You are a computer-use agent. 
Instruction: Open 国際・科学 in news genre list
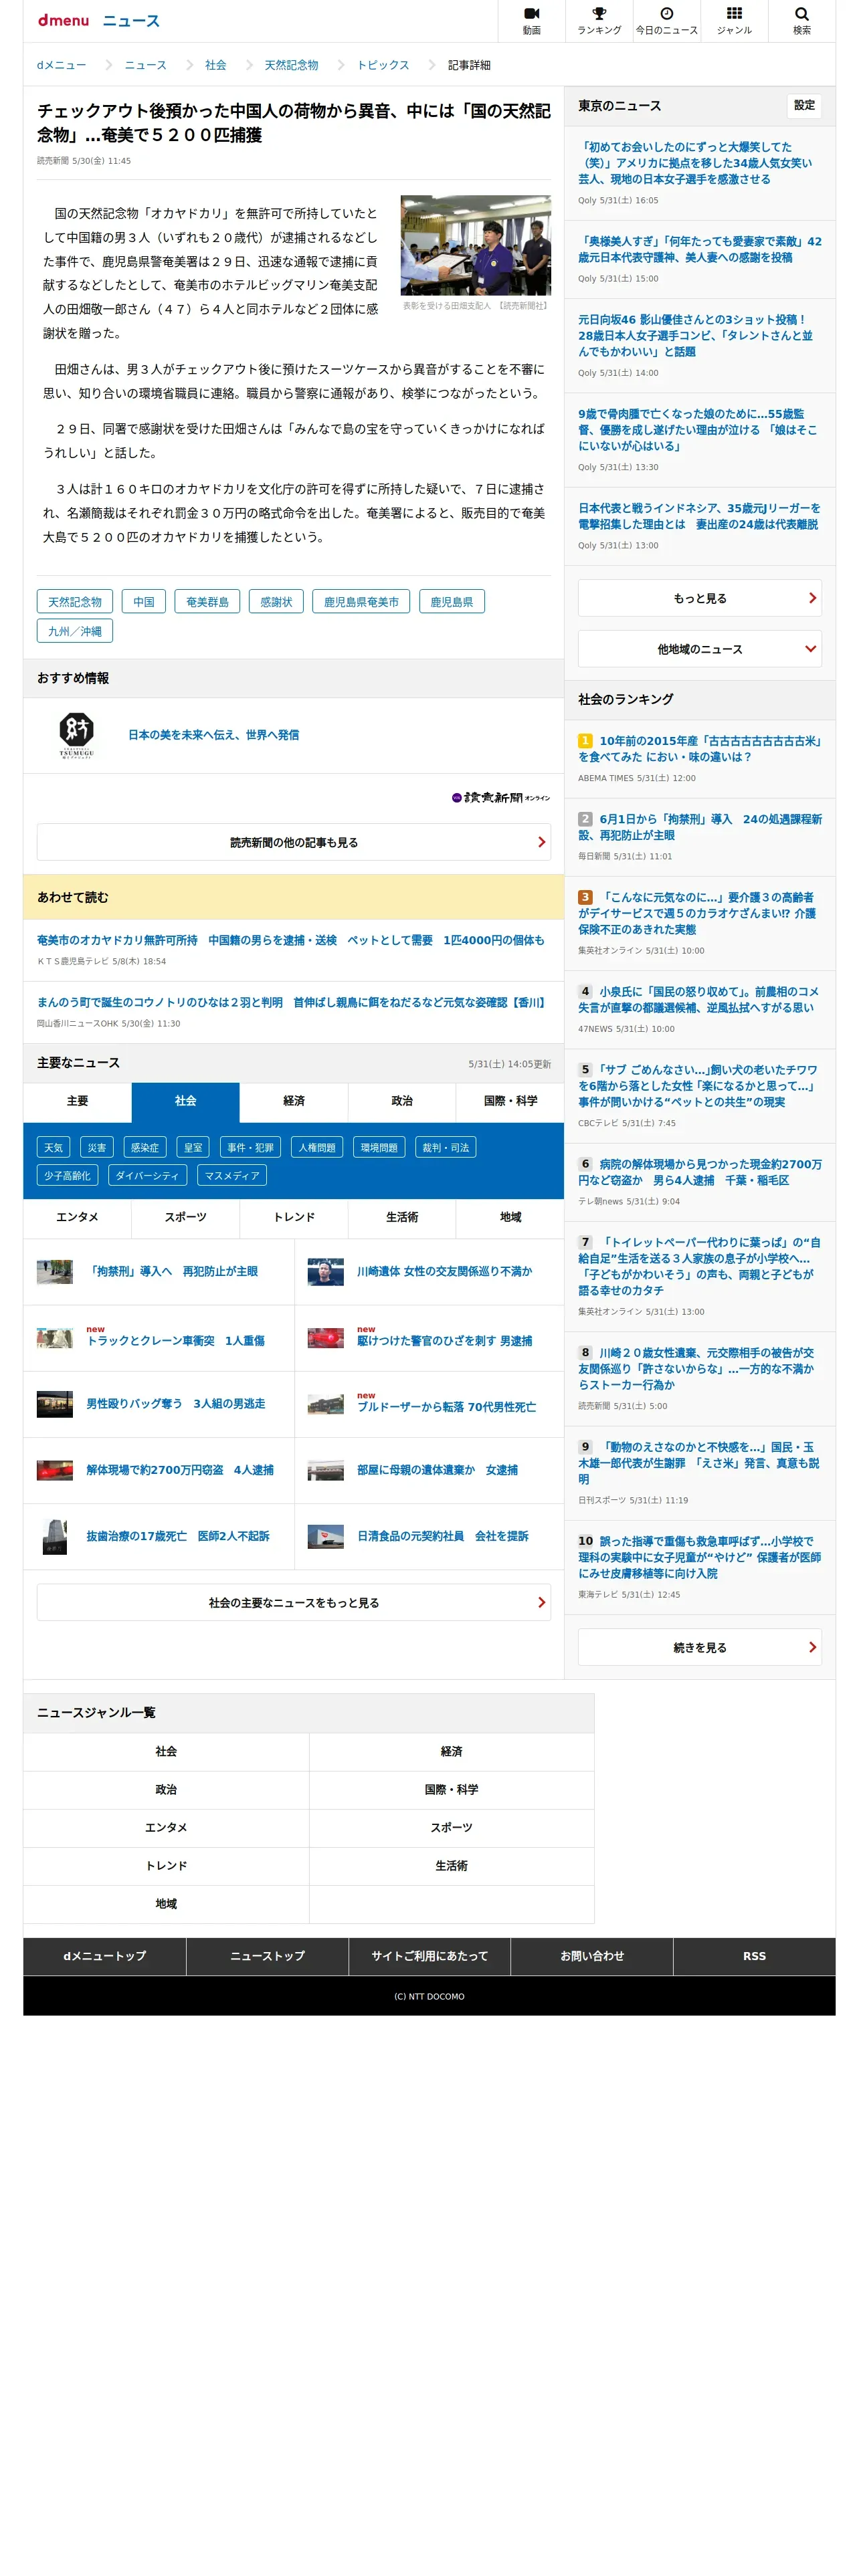coord(451,1789)
